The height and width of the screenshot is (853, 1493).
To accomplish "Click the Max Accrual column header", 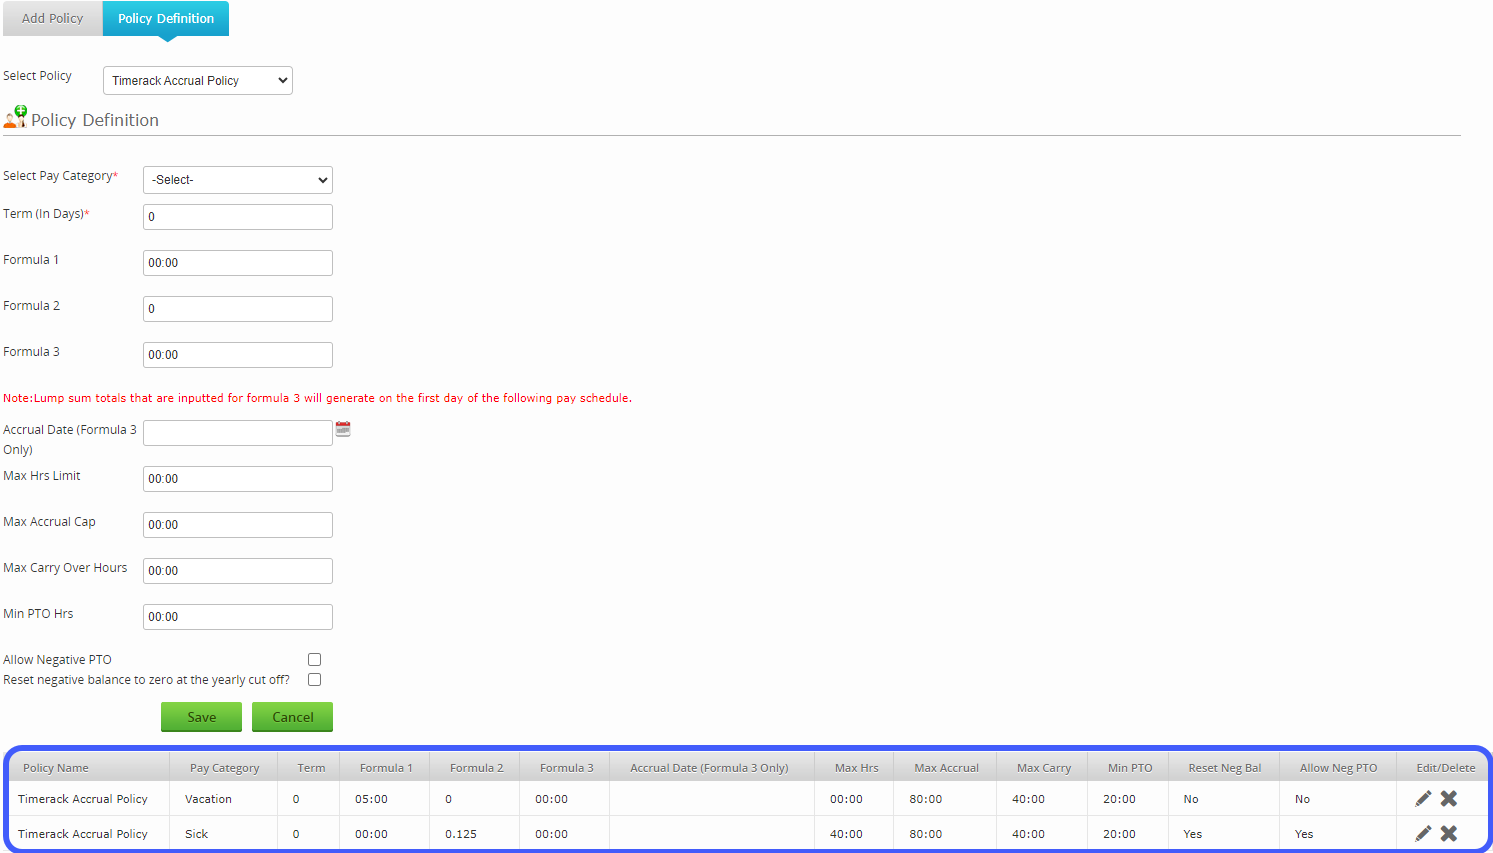I will (x=947, y=768).
